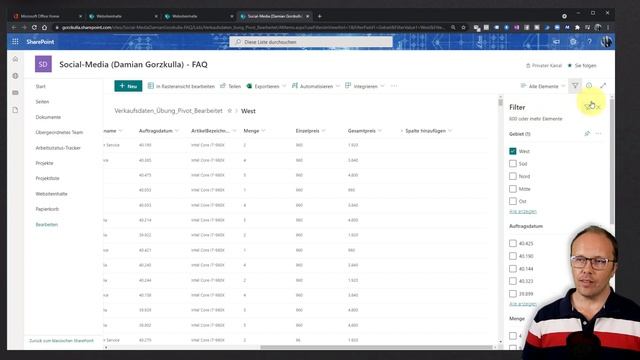The width and height of the screenshot is (640, 360).
Task: Expand the Exportieren dropdown
Action: [x=284, y=86]
